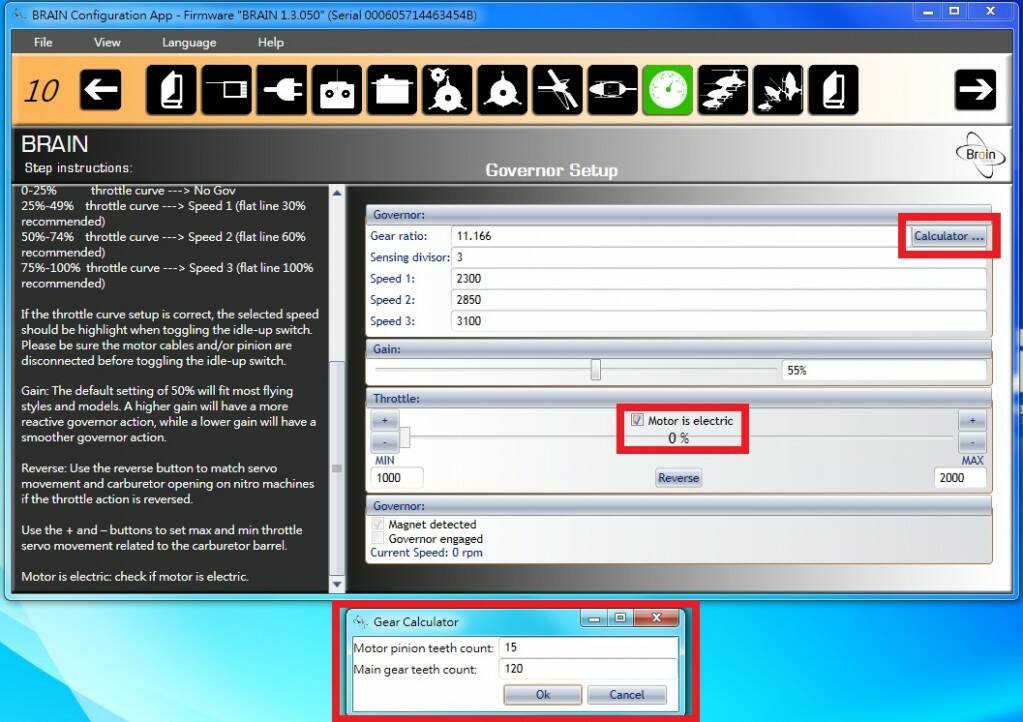
Task: Click the Sensing divisor field
Action: (718, 257)
